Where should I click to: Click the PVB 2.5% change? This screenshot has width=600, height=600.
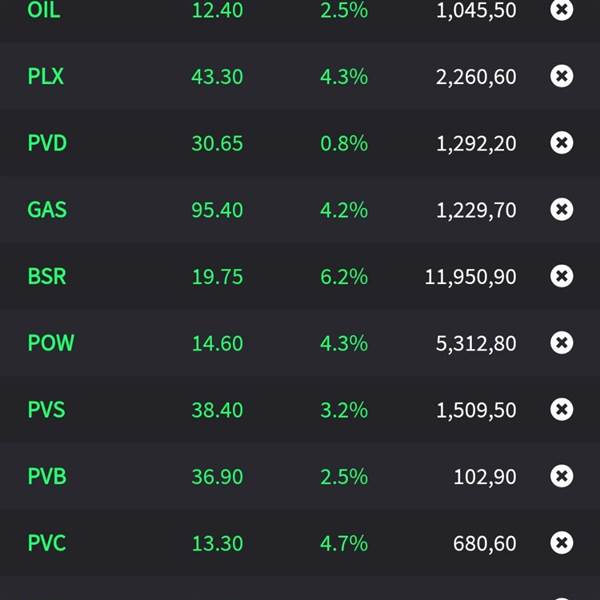(x=344, y=476)
